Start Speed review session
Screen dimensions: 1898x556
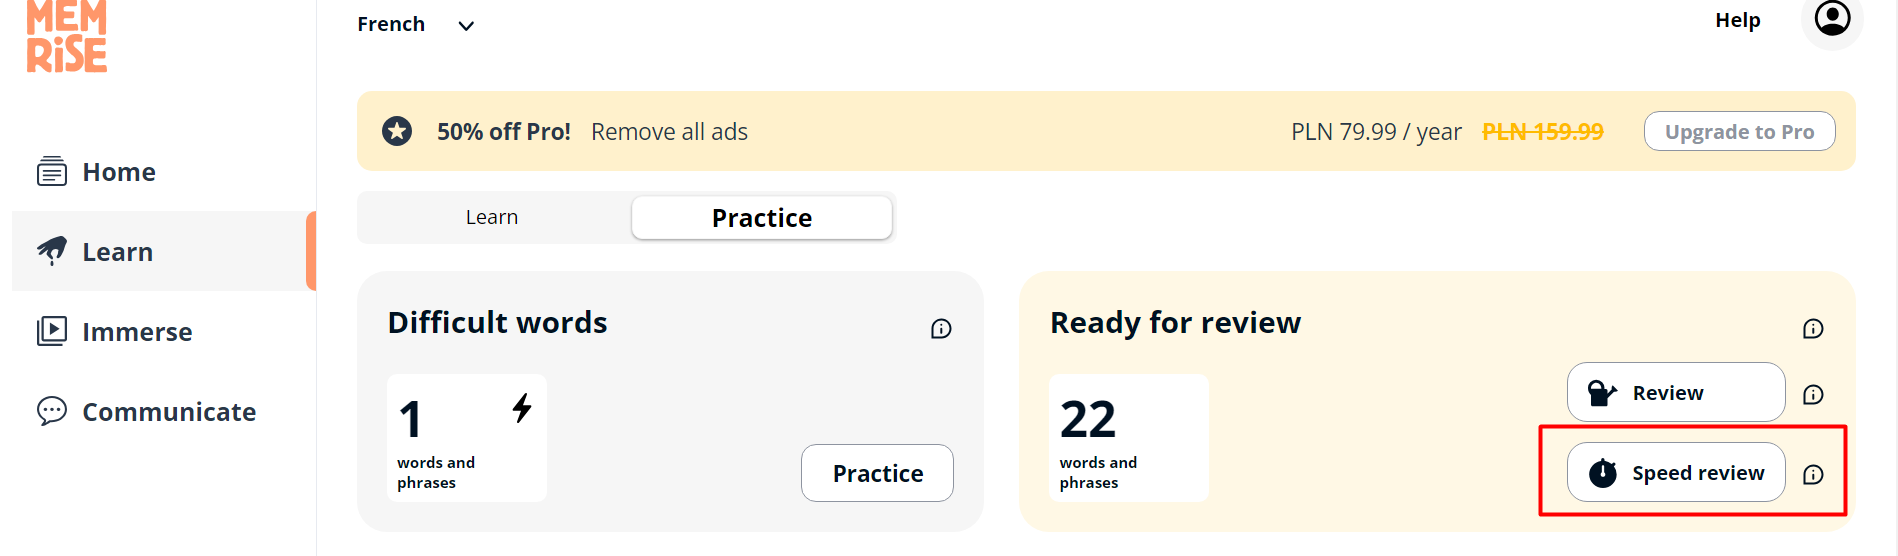1676,473
